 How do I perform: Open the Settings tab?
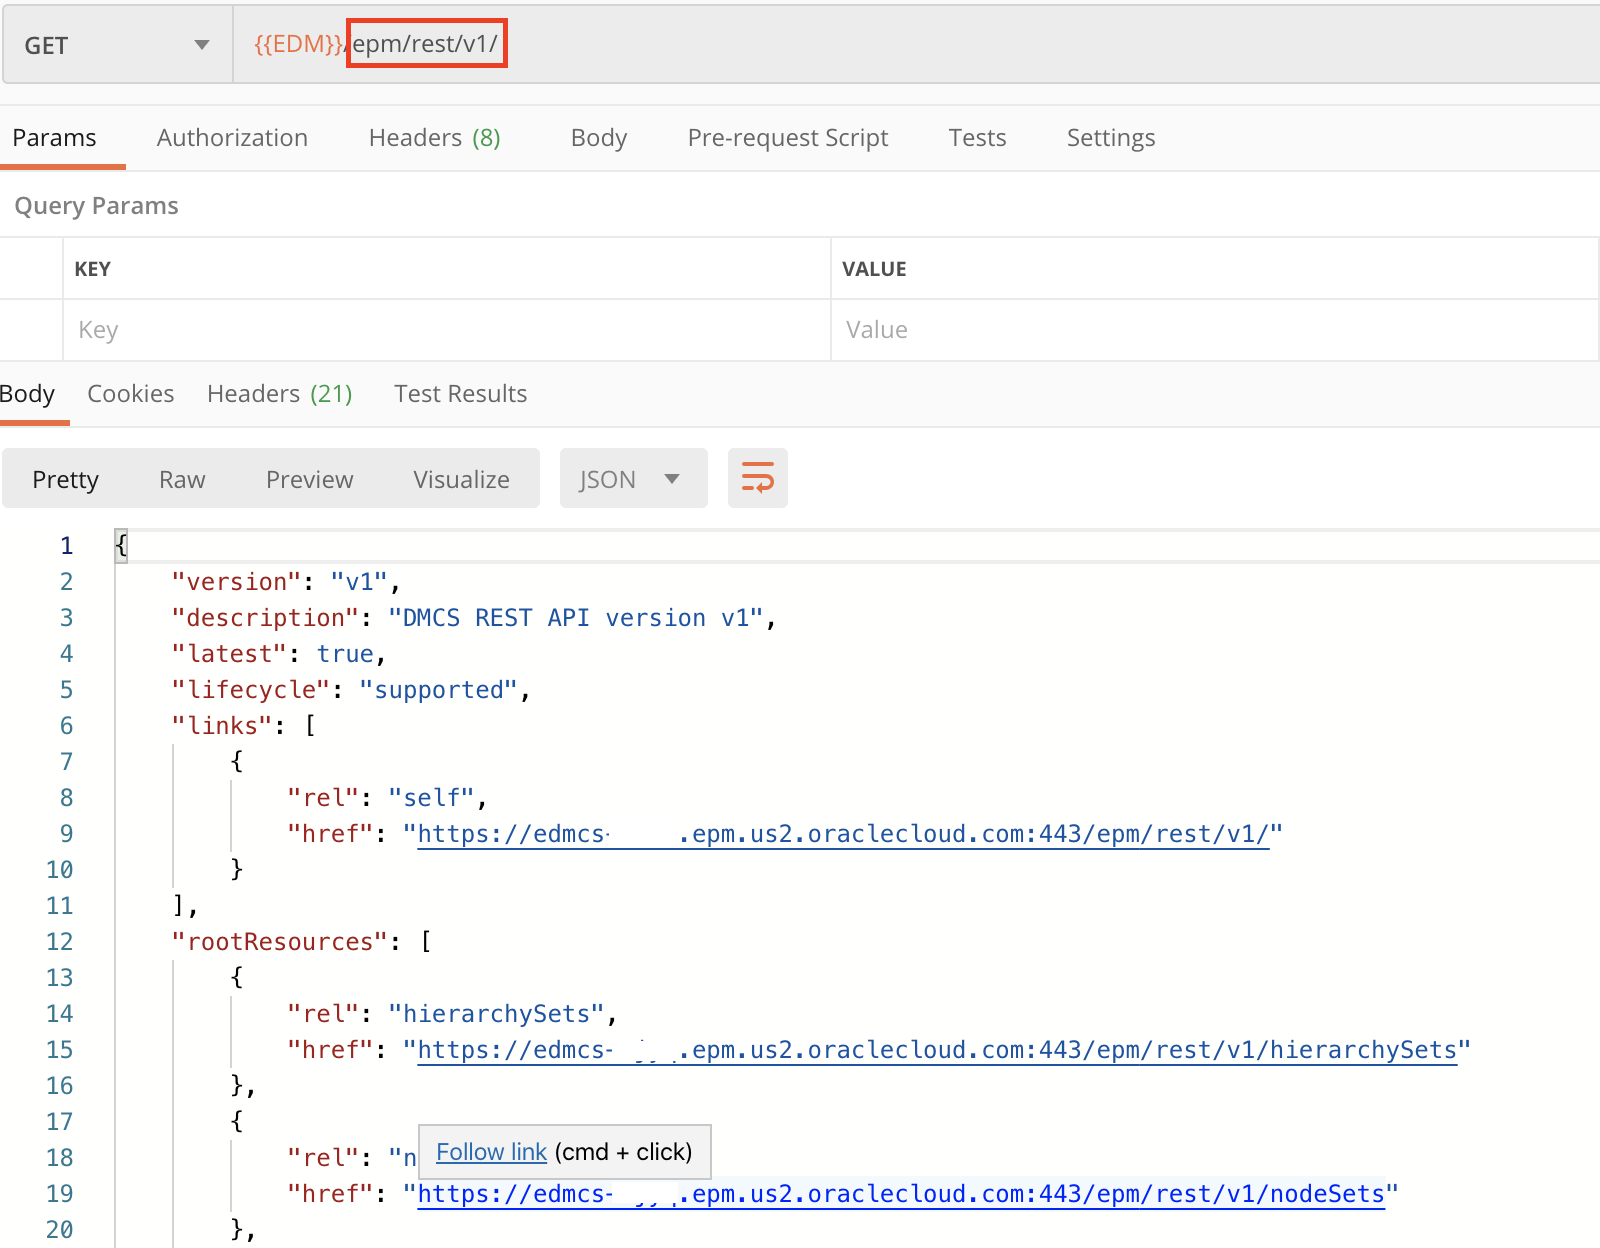pyautogui.click(x=1110, y=138)
